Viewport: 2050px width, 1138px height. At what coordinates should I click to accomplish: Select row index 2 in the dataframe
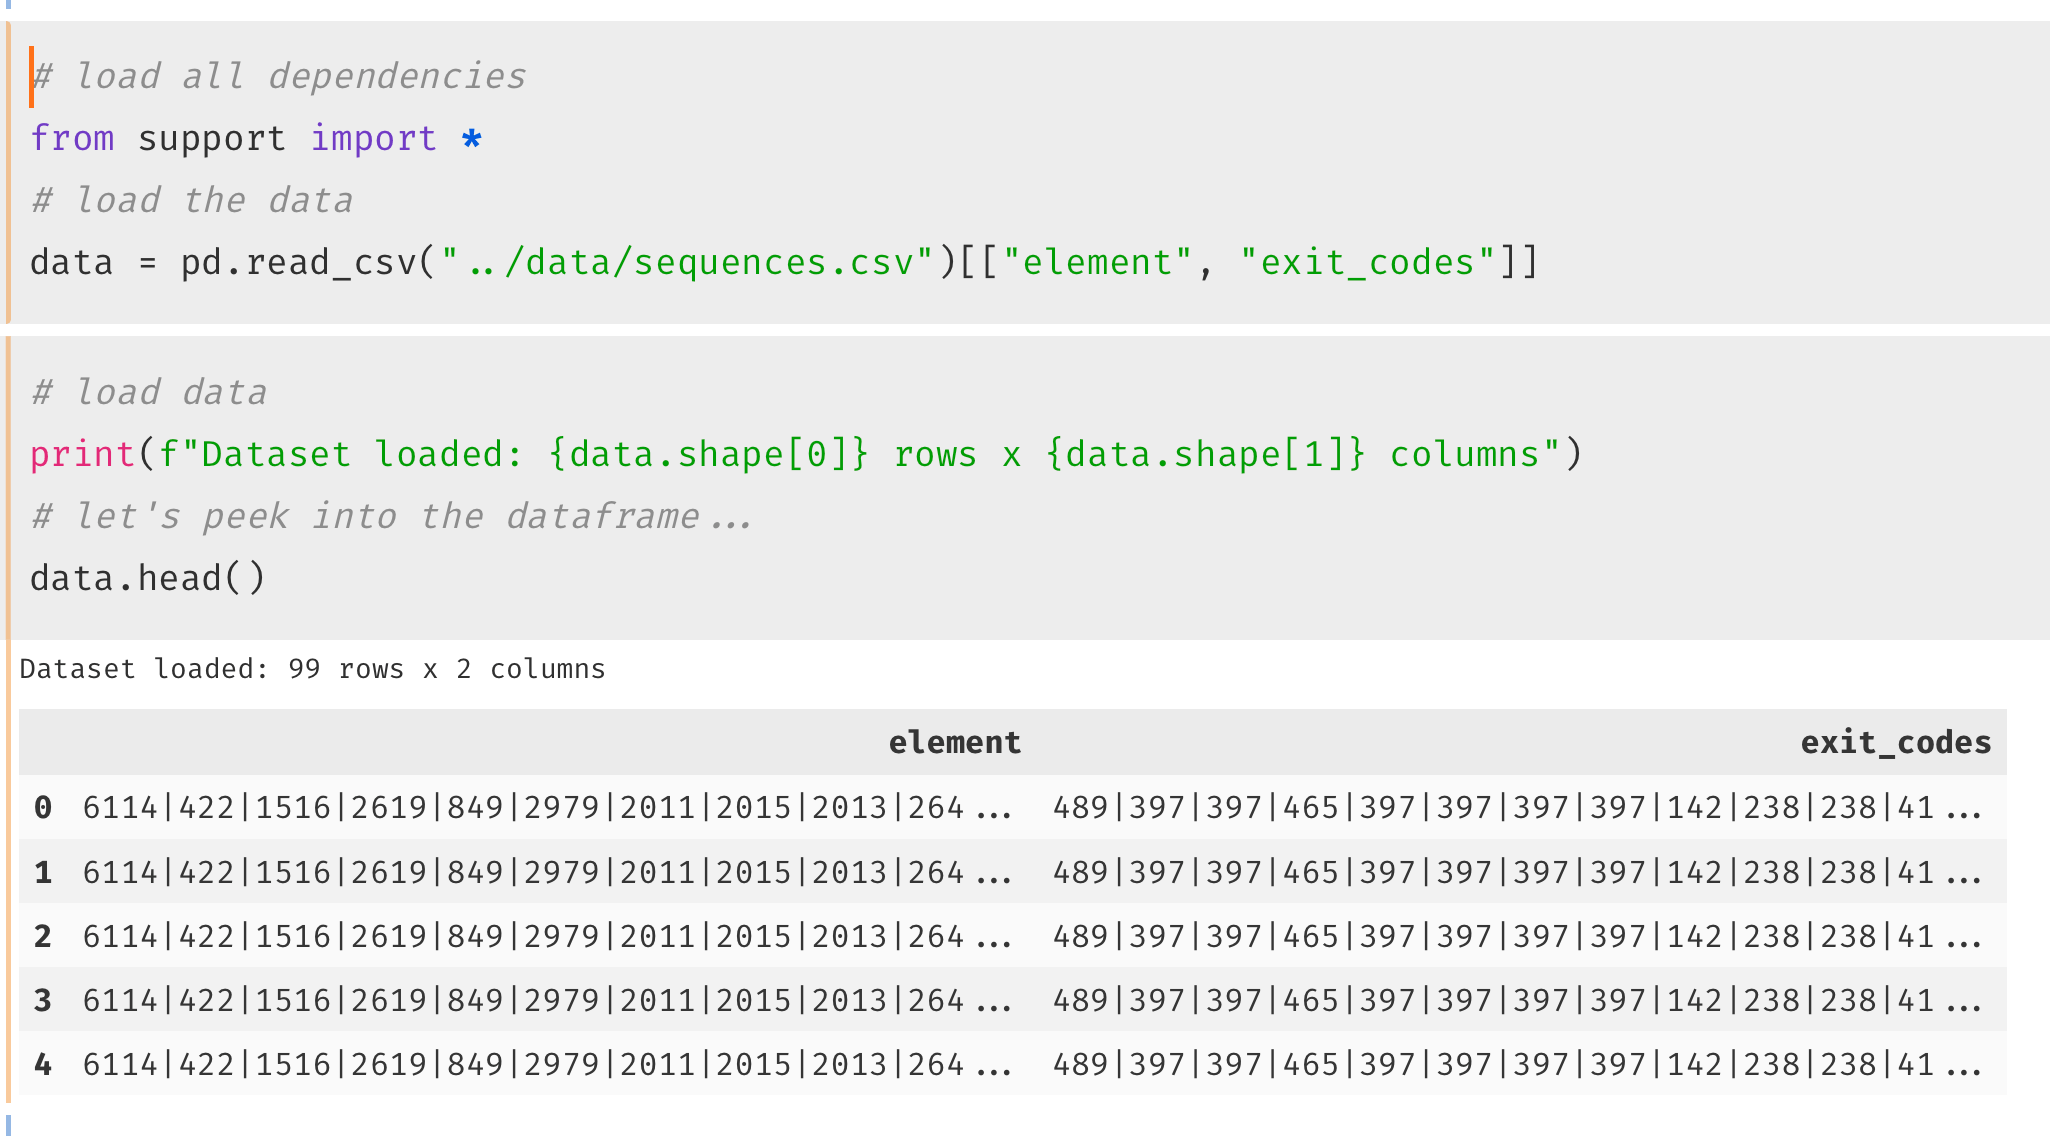click(x=43, y=936)
